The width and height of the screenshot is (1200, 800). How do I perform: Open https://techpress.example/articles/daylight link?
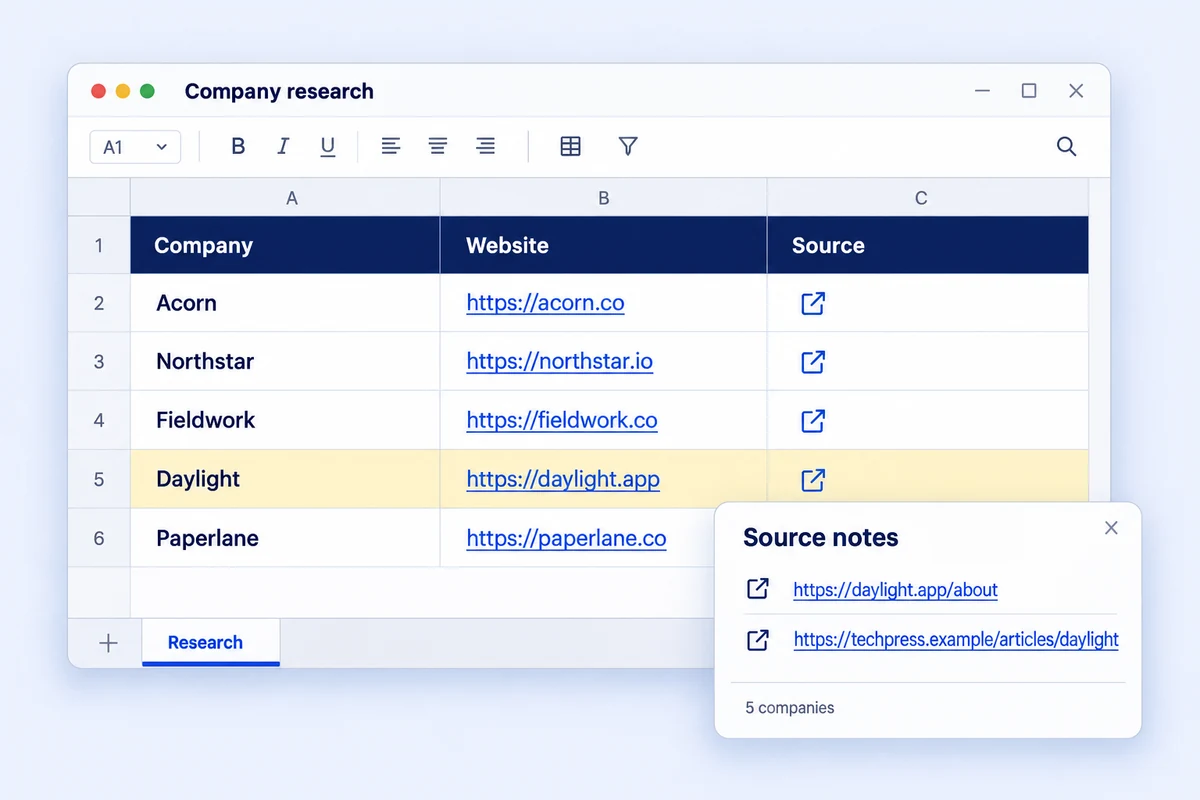click(956, 640)
